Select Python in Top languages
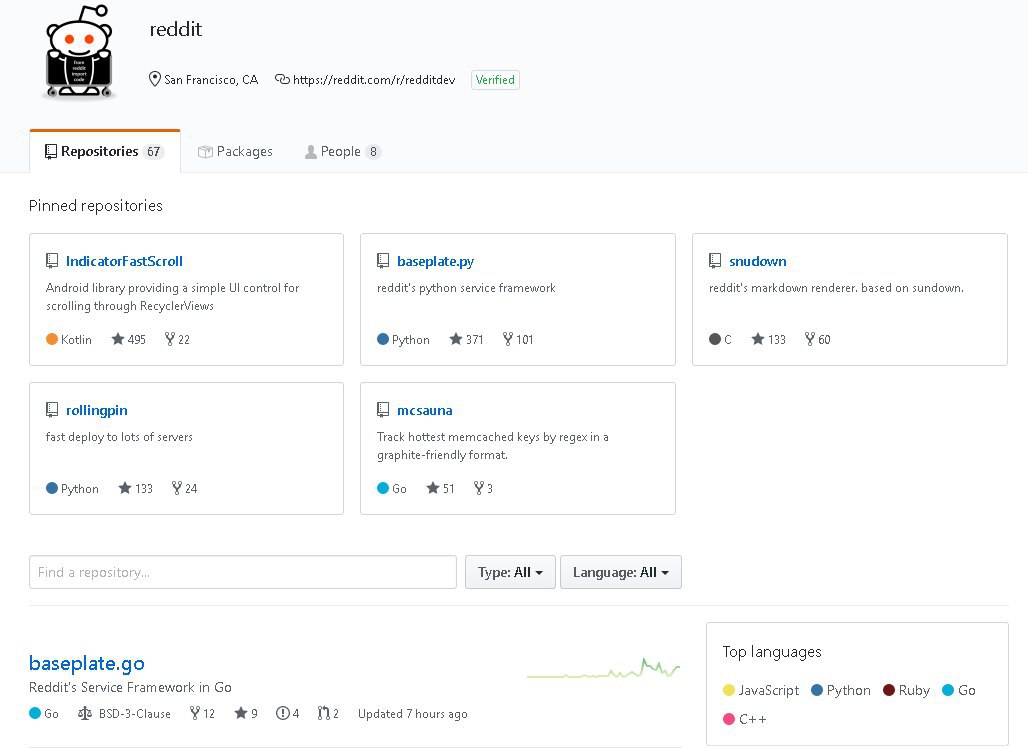The width and height of the screenshot is (1028, 748). tap(840, 690)
